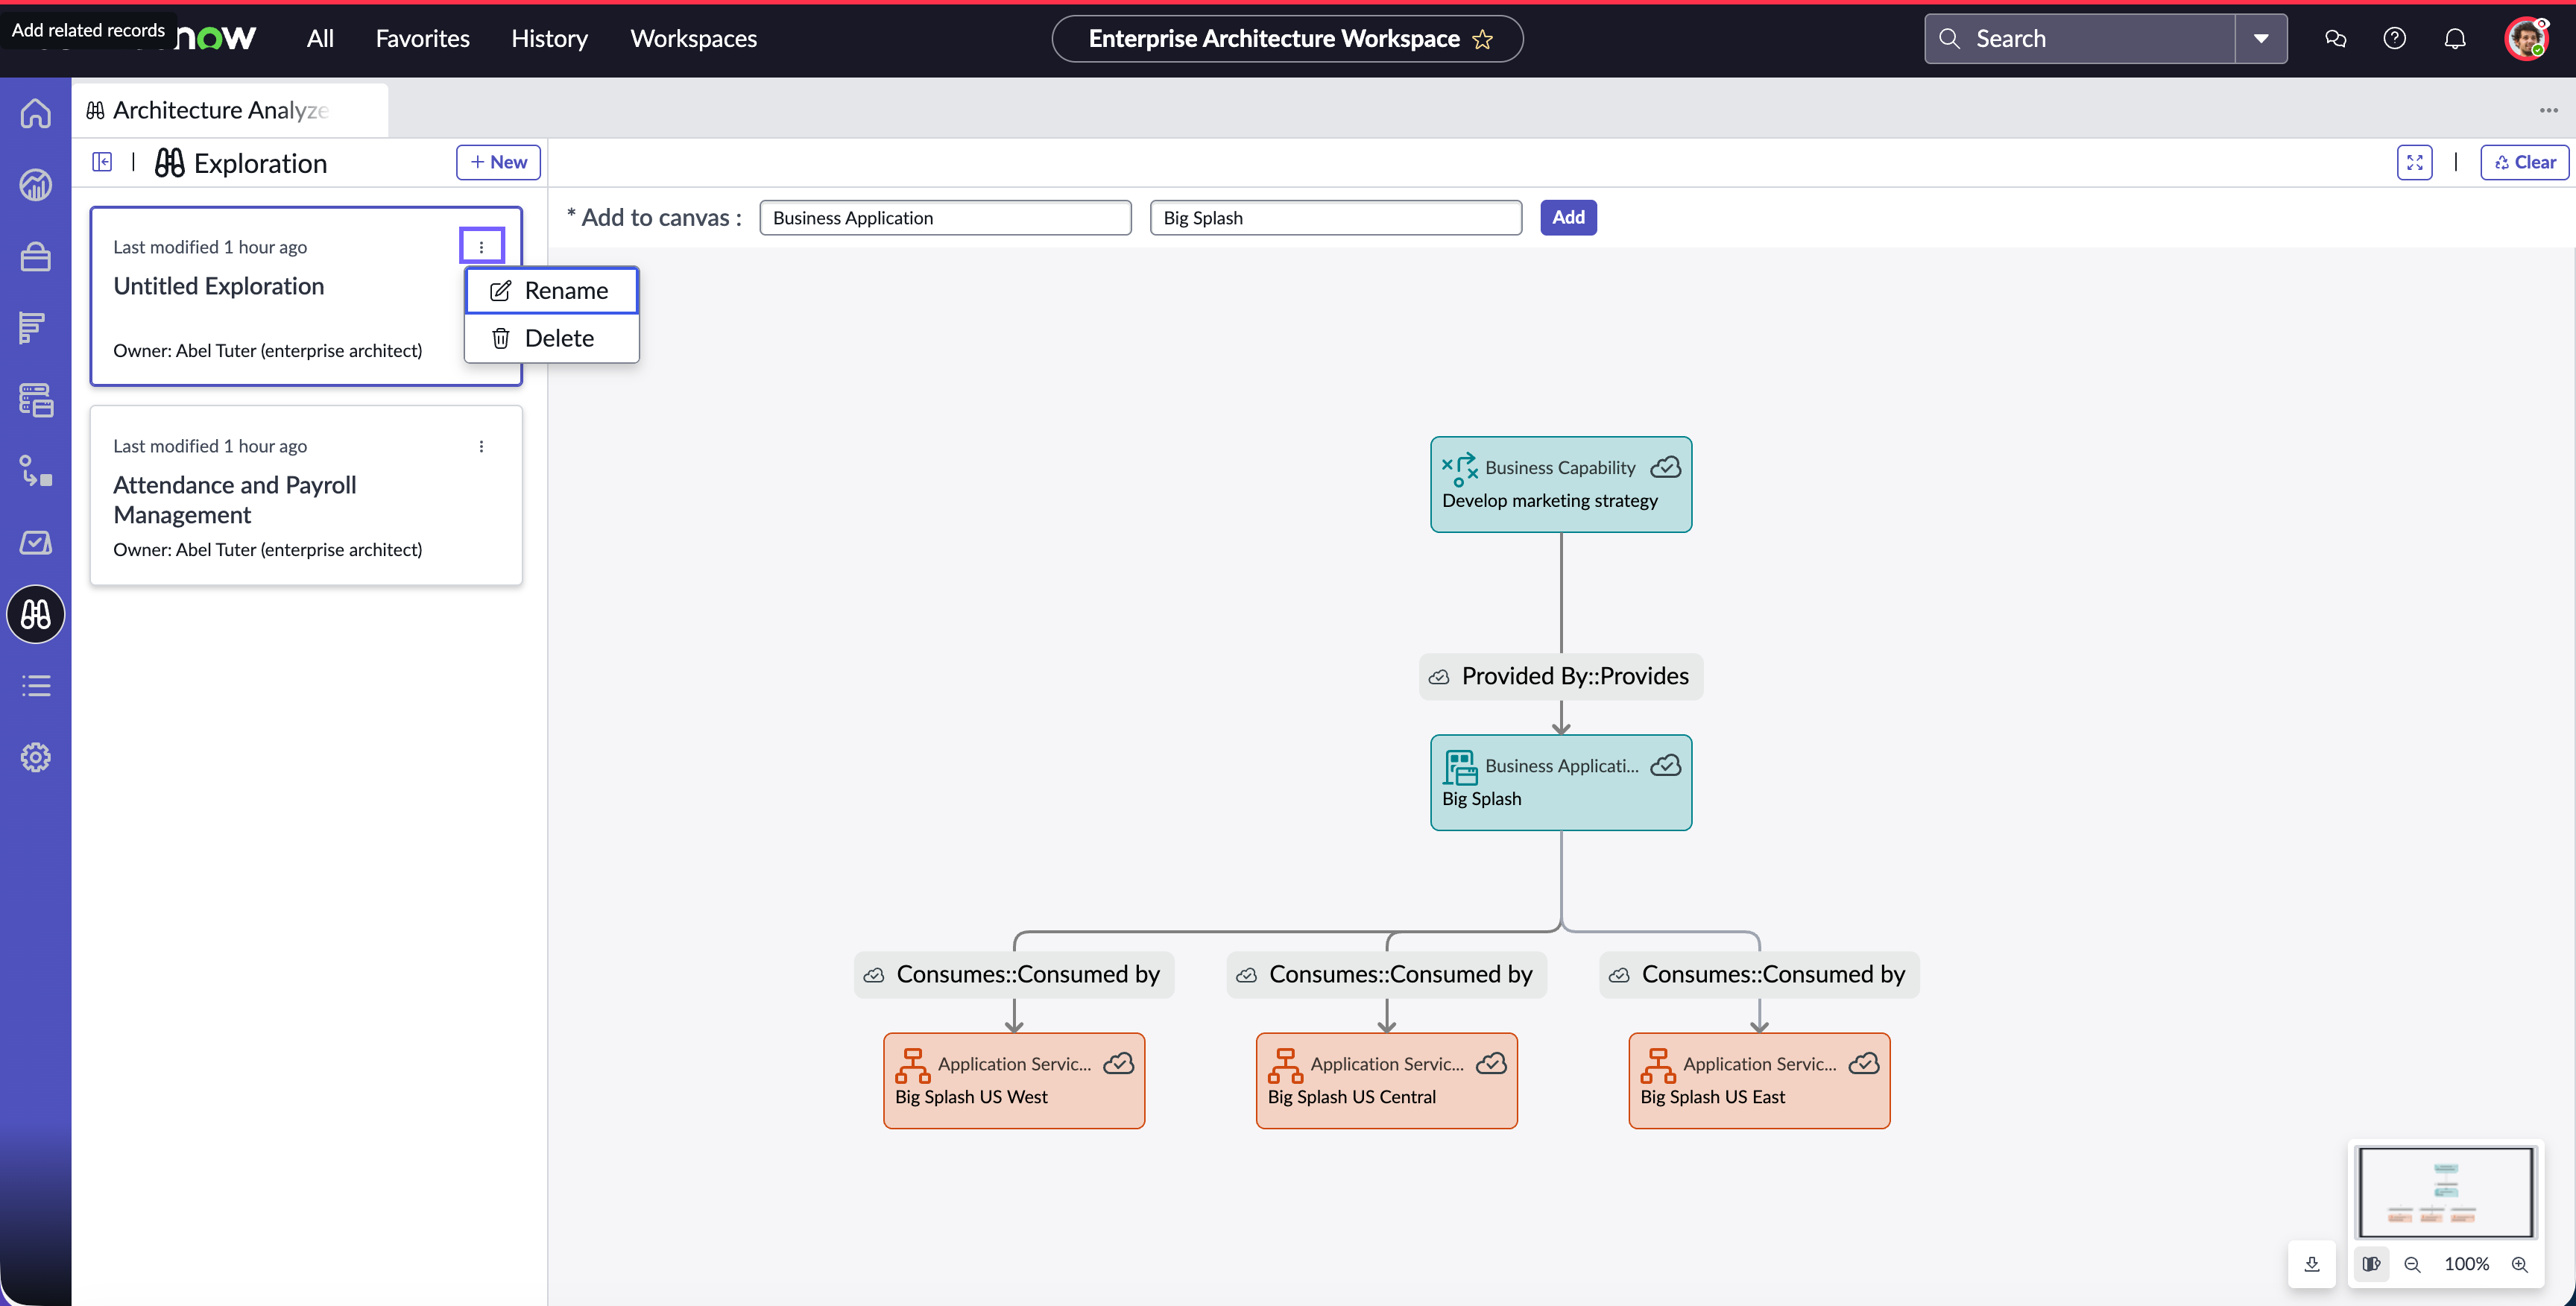The width and height of the screenshot is (2576, 1306).
Task: Click the Provided By::Provides relationship label
Action: click(x=1561, y=676)
